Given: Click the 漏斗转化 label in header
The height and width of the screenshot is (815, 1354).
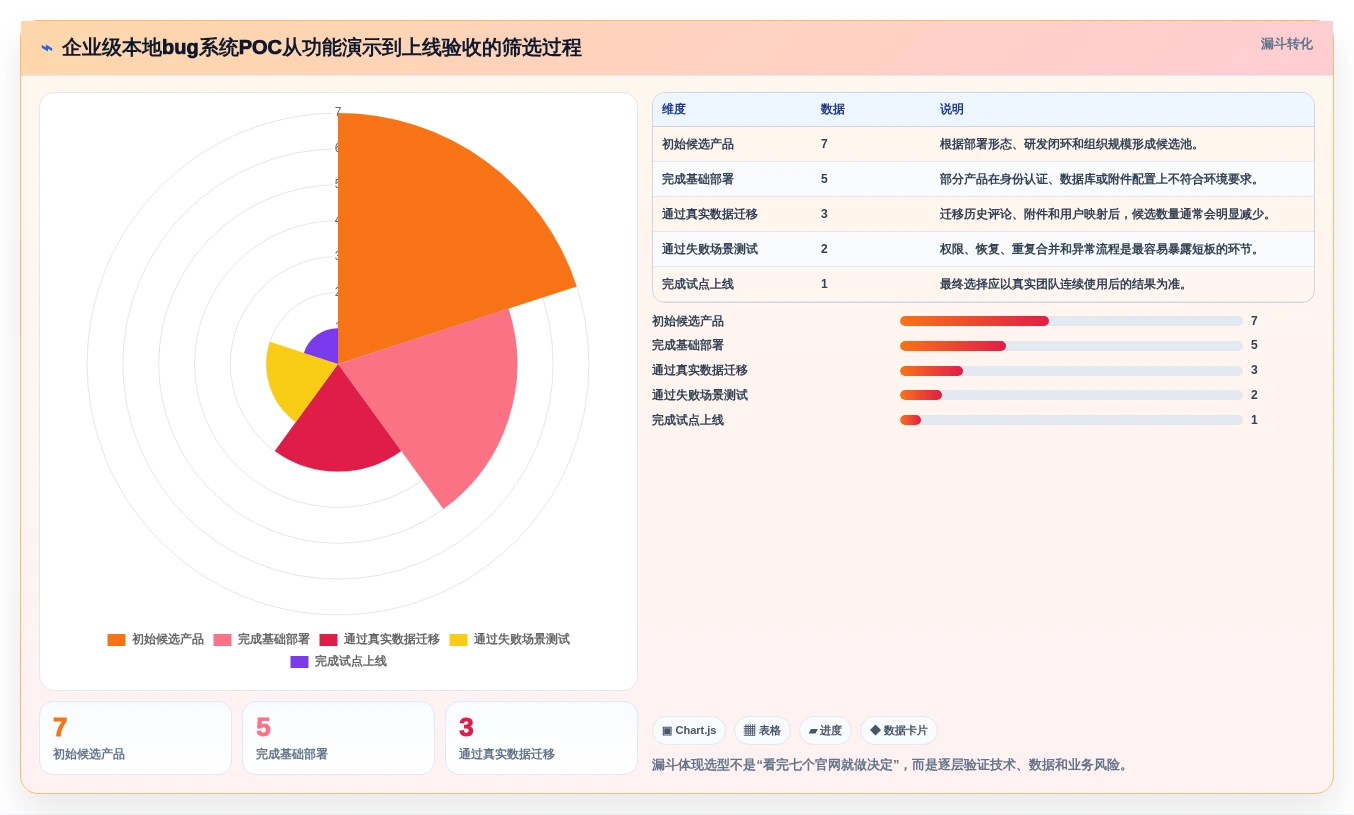Looking at the screenshot, I should pyautogui.click(x=1286, y=44).
